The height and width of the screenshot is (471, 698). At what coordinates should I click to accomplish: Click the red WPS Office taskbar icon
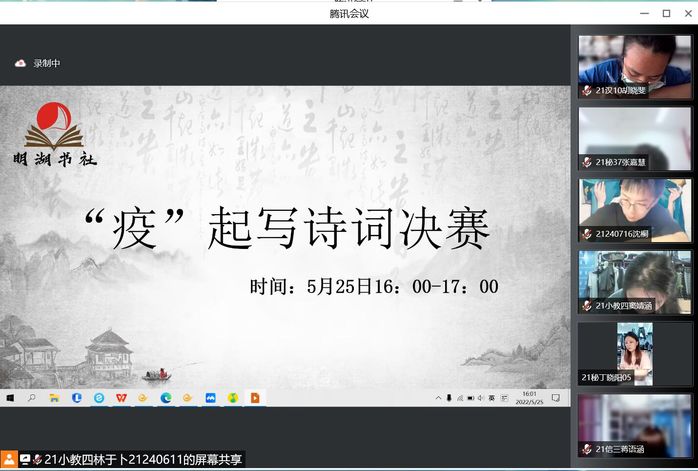[121, 398]
